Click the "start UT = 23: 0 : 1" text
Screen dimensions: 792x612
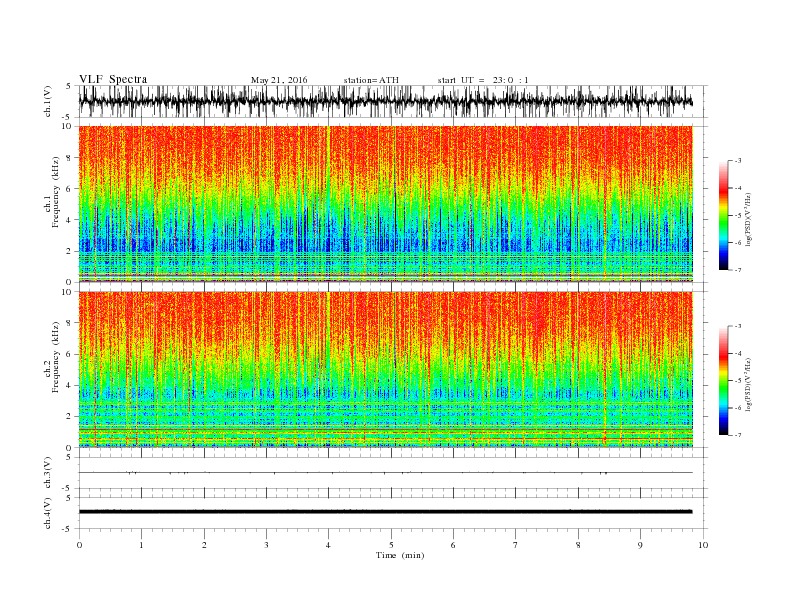tap(483, 80)
